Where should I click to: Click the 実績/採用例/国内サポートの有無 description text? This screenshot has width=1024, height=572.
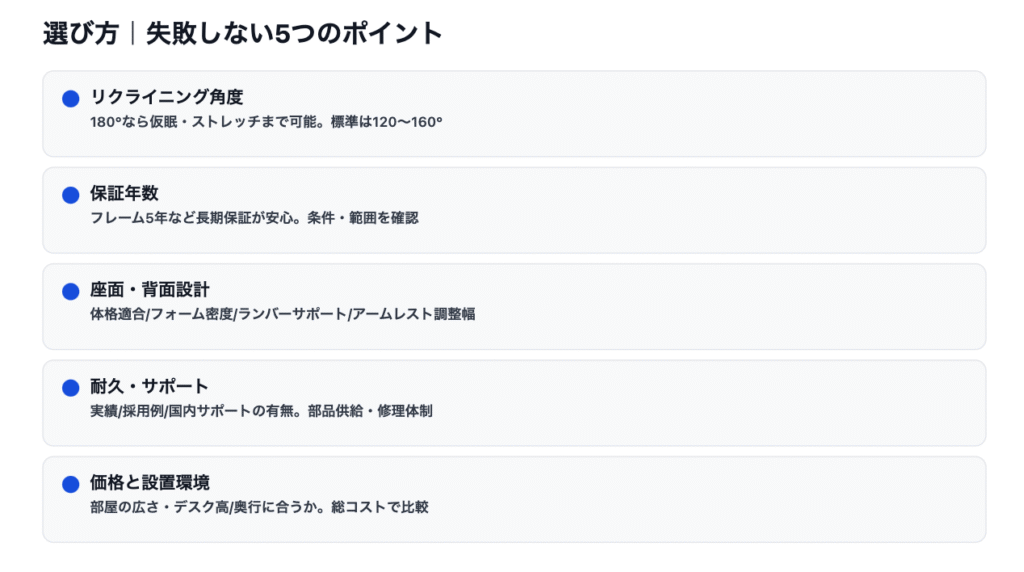coord(261,410)
